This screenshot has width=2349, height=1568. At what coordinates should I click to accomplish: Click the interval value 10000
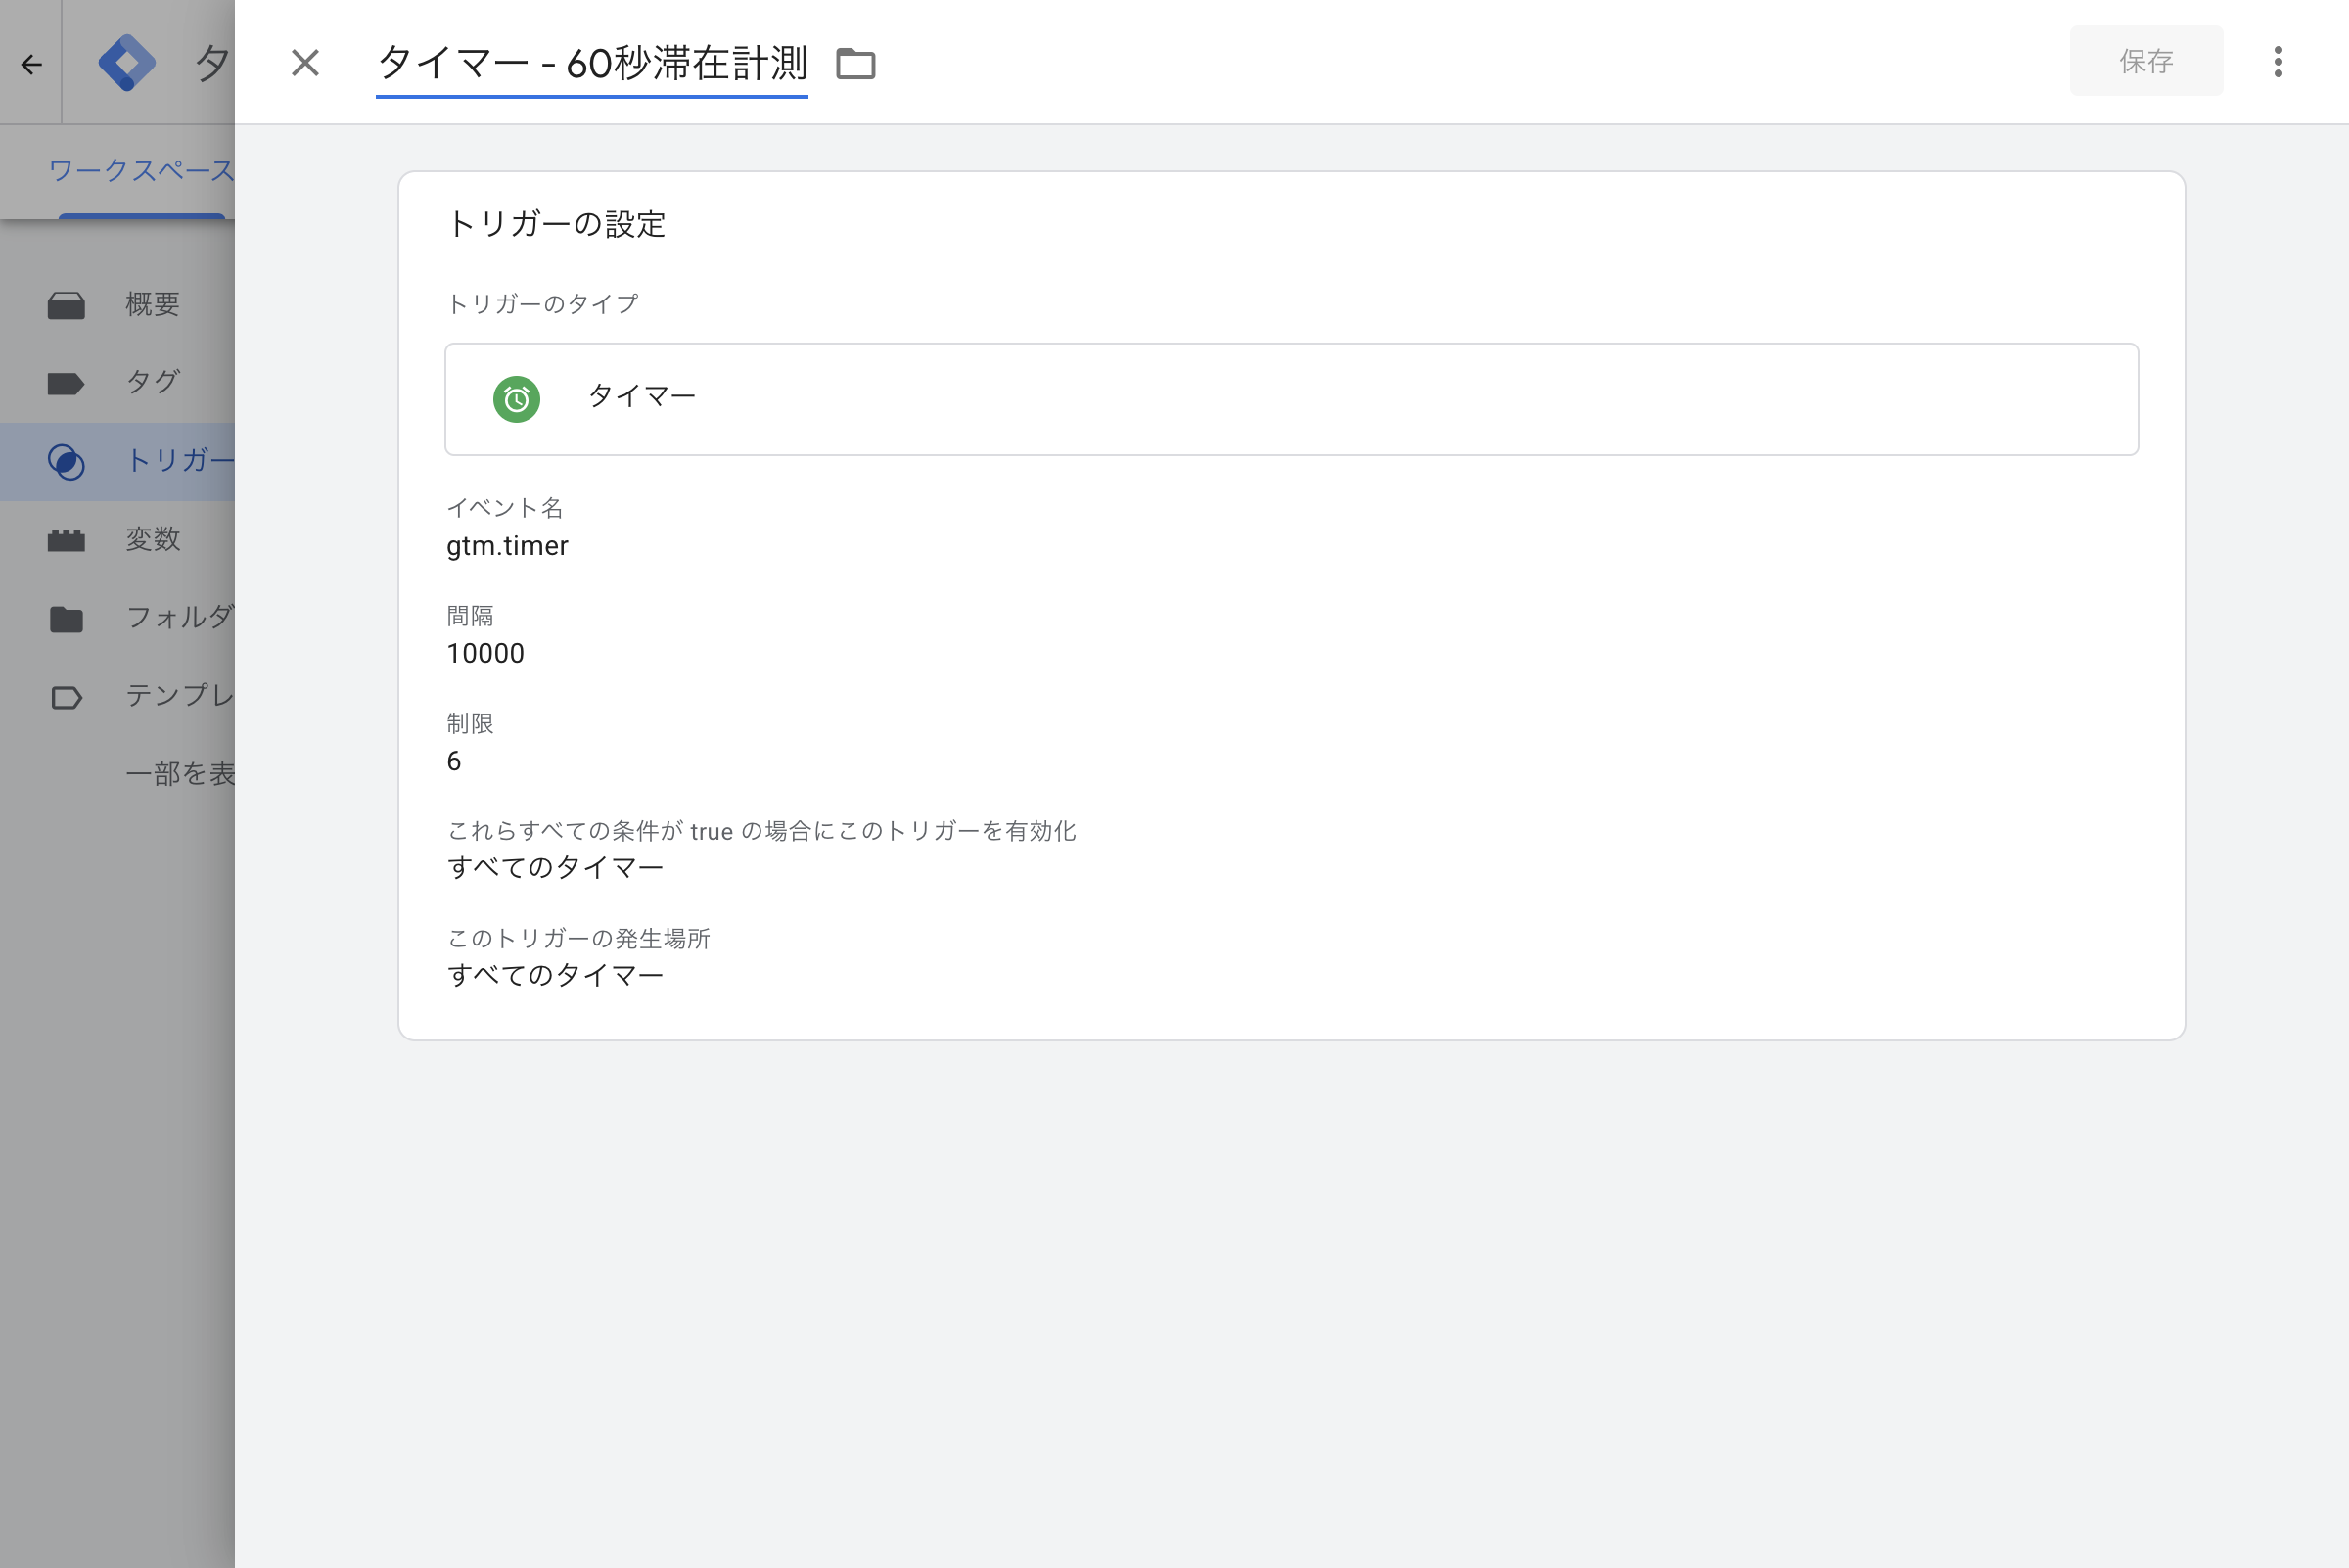coord(485,653)
